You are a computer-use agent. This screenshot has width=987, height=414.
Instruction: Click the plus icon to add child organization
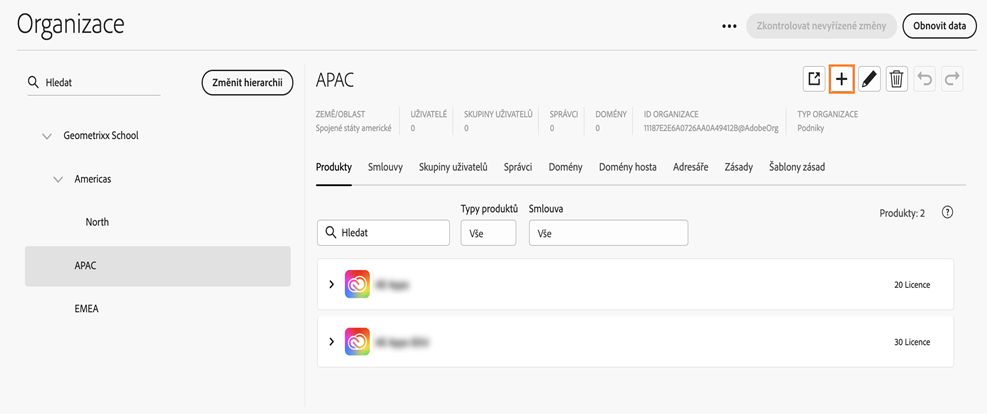pyautogui.click(x=842, y=79)
